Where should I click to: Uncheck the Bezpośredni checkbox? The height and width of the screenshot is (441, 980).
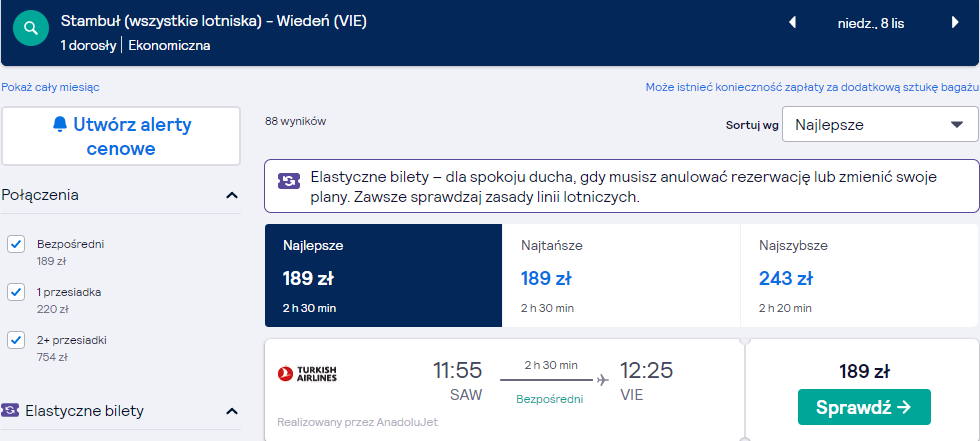tap(16, 244)
